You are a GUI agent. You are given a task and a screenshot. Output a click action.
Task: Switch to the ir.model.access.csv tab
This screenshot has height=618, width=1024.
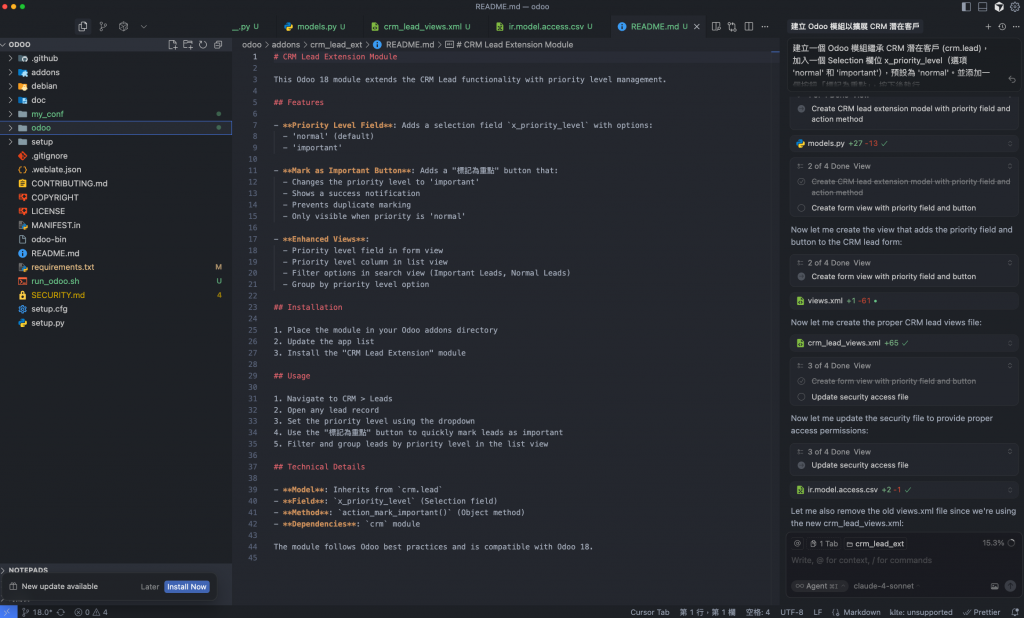(544, 27)
